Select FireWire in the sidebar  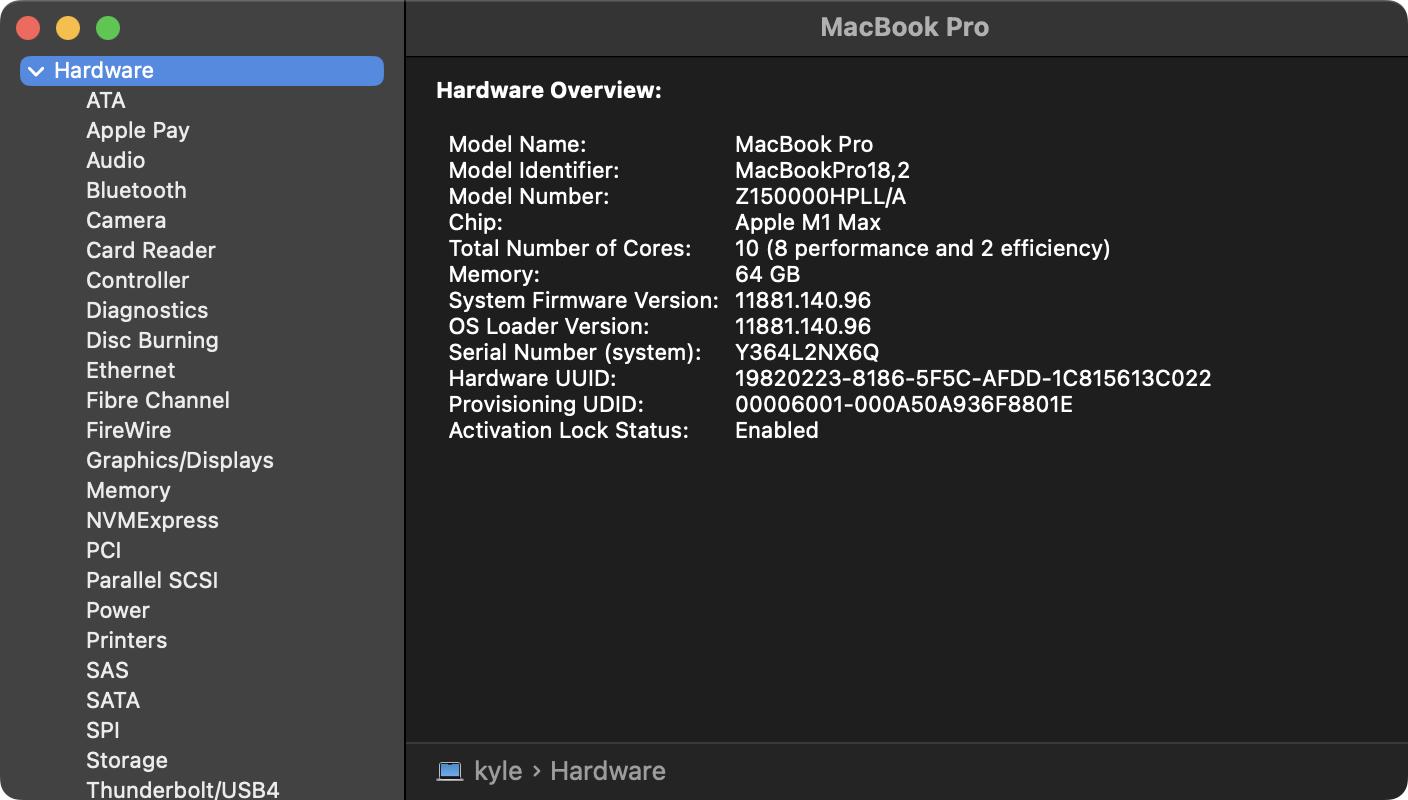point(129,431)
